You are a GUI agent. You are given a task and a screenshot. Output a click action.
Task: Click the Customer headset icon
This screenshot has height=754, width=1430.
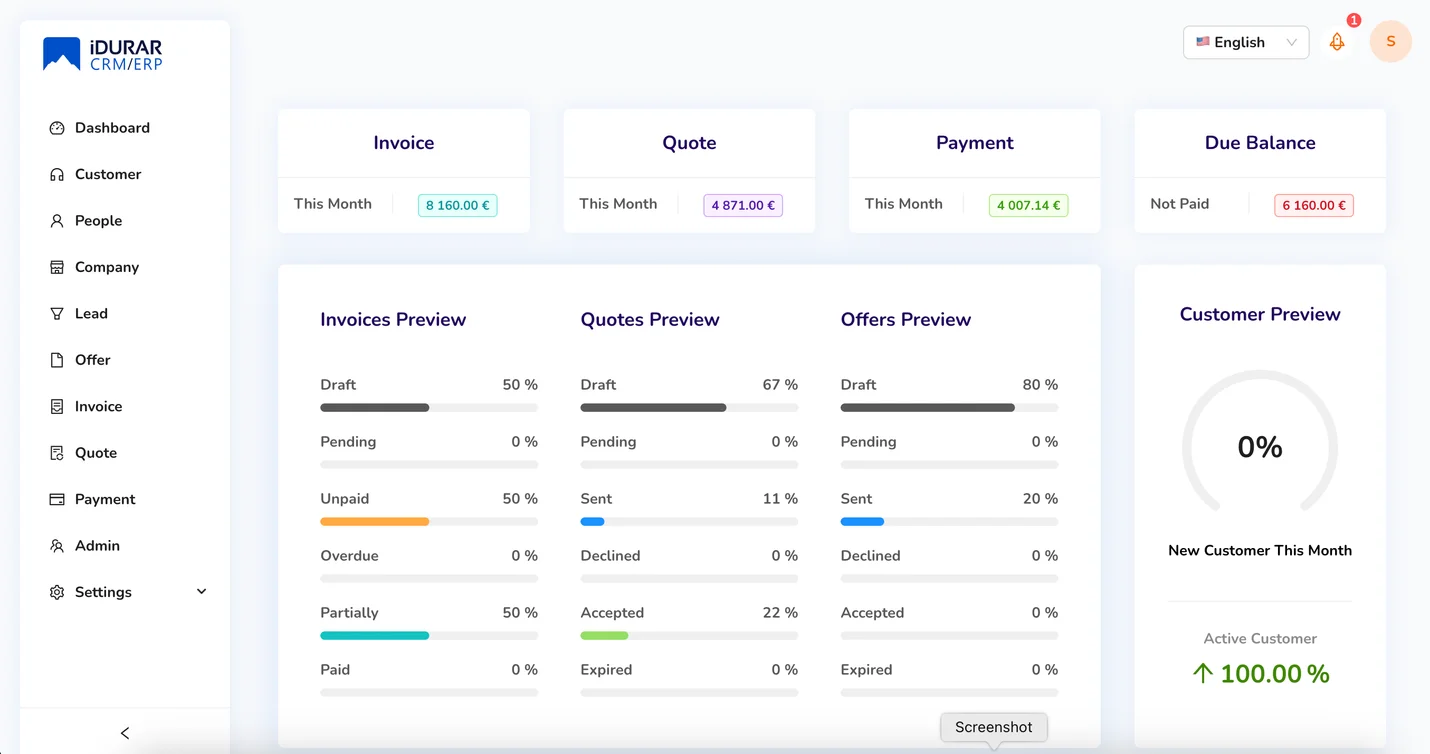[x=57, y=174]
